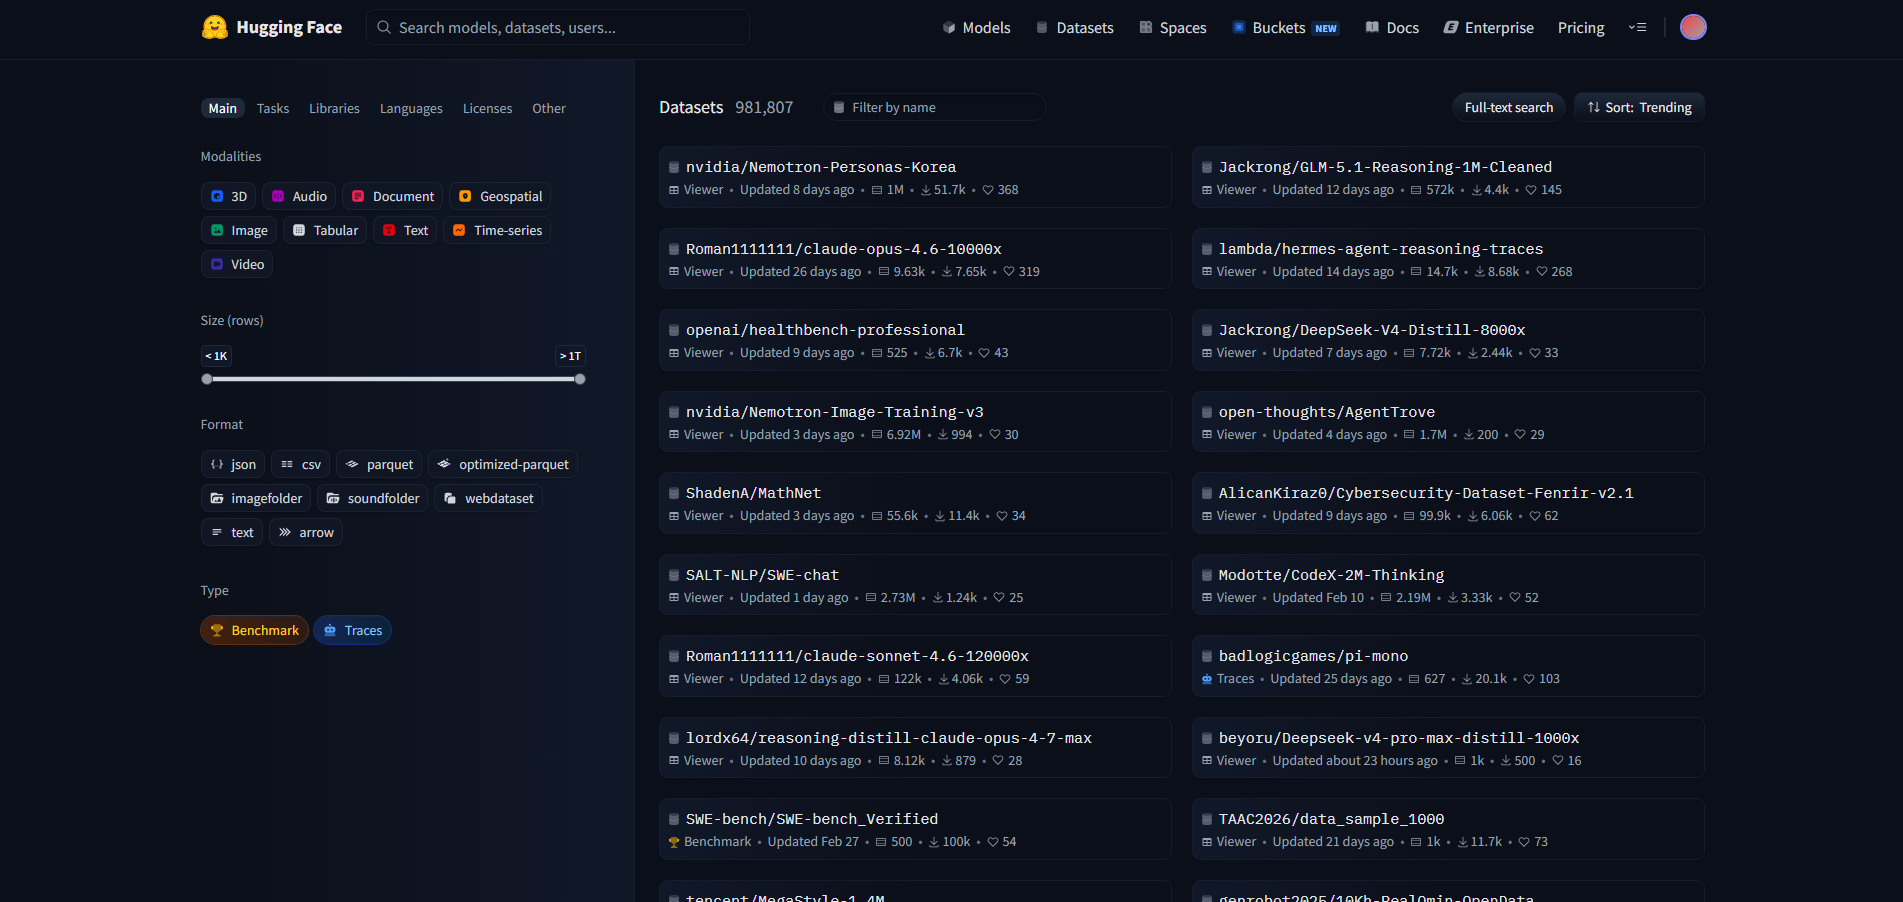Open the Datasets navigation link
The width and height of the screenshot is (1903, 902).
[x=1075, y=28]
